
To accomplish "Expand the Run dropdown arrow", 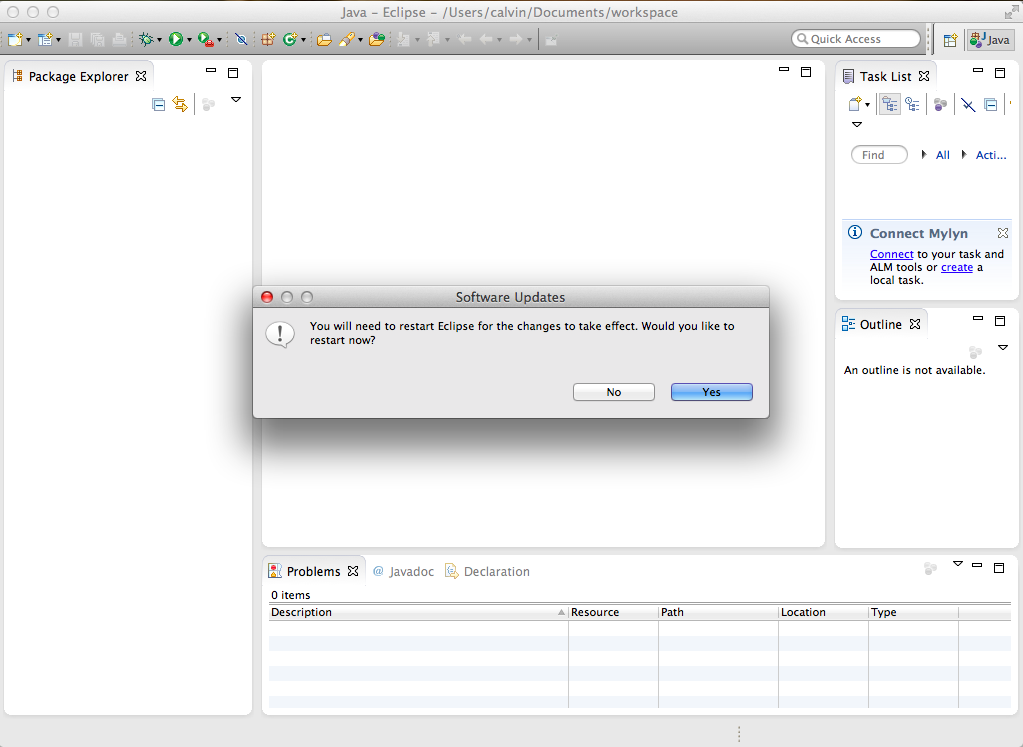I will point(189,40).
